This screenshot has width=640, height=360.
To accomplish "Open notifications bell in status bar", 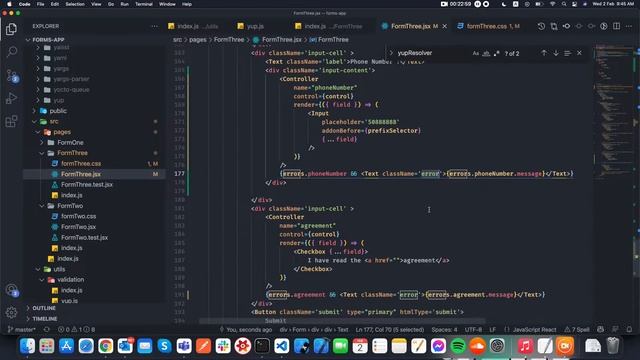I will (x=629, y=329).
